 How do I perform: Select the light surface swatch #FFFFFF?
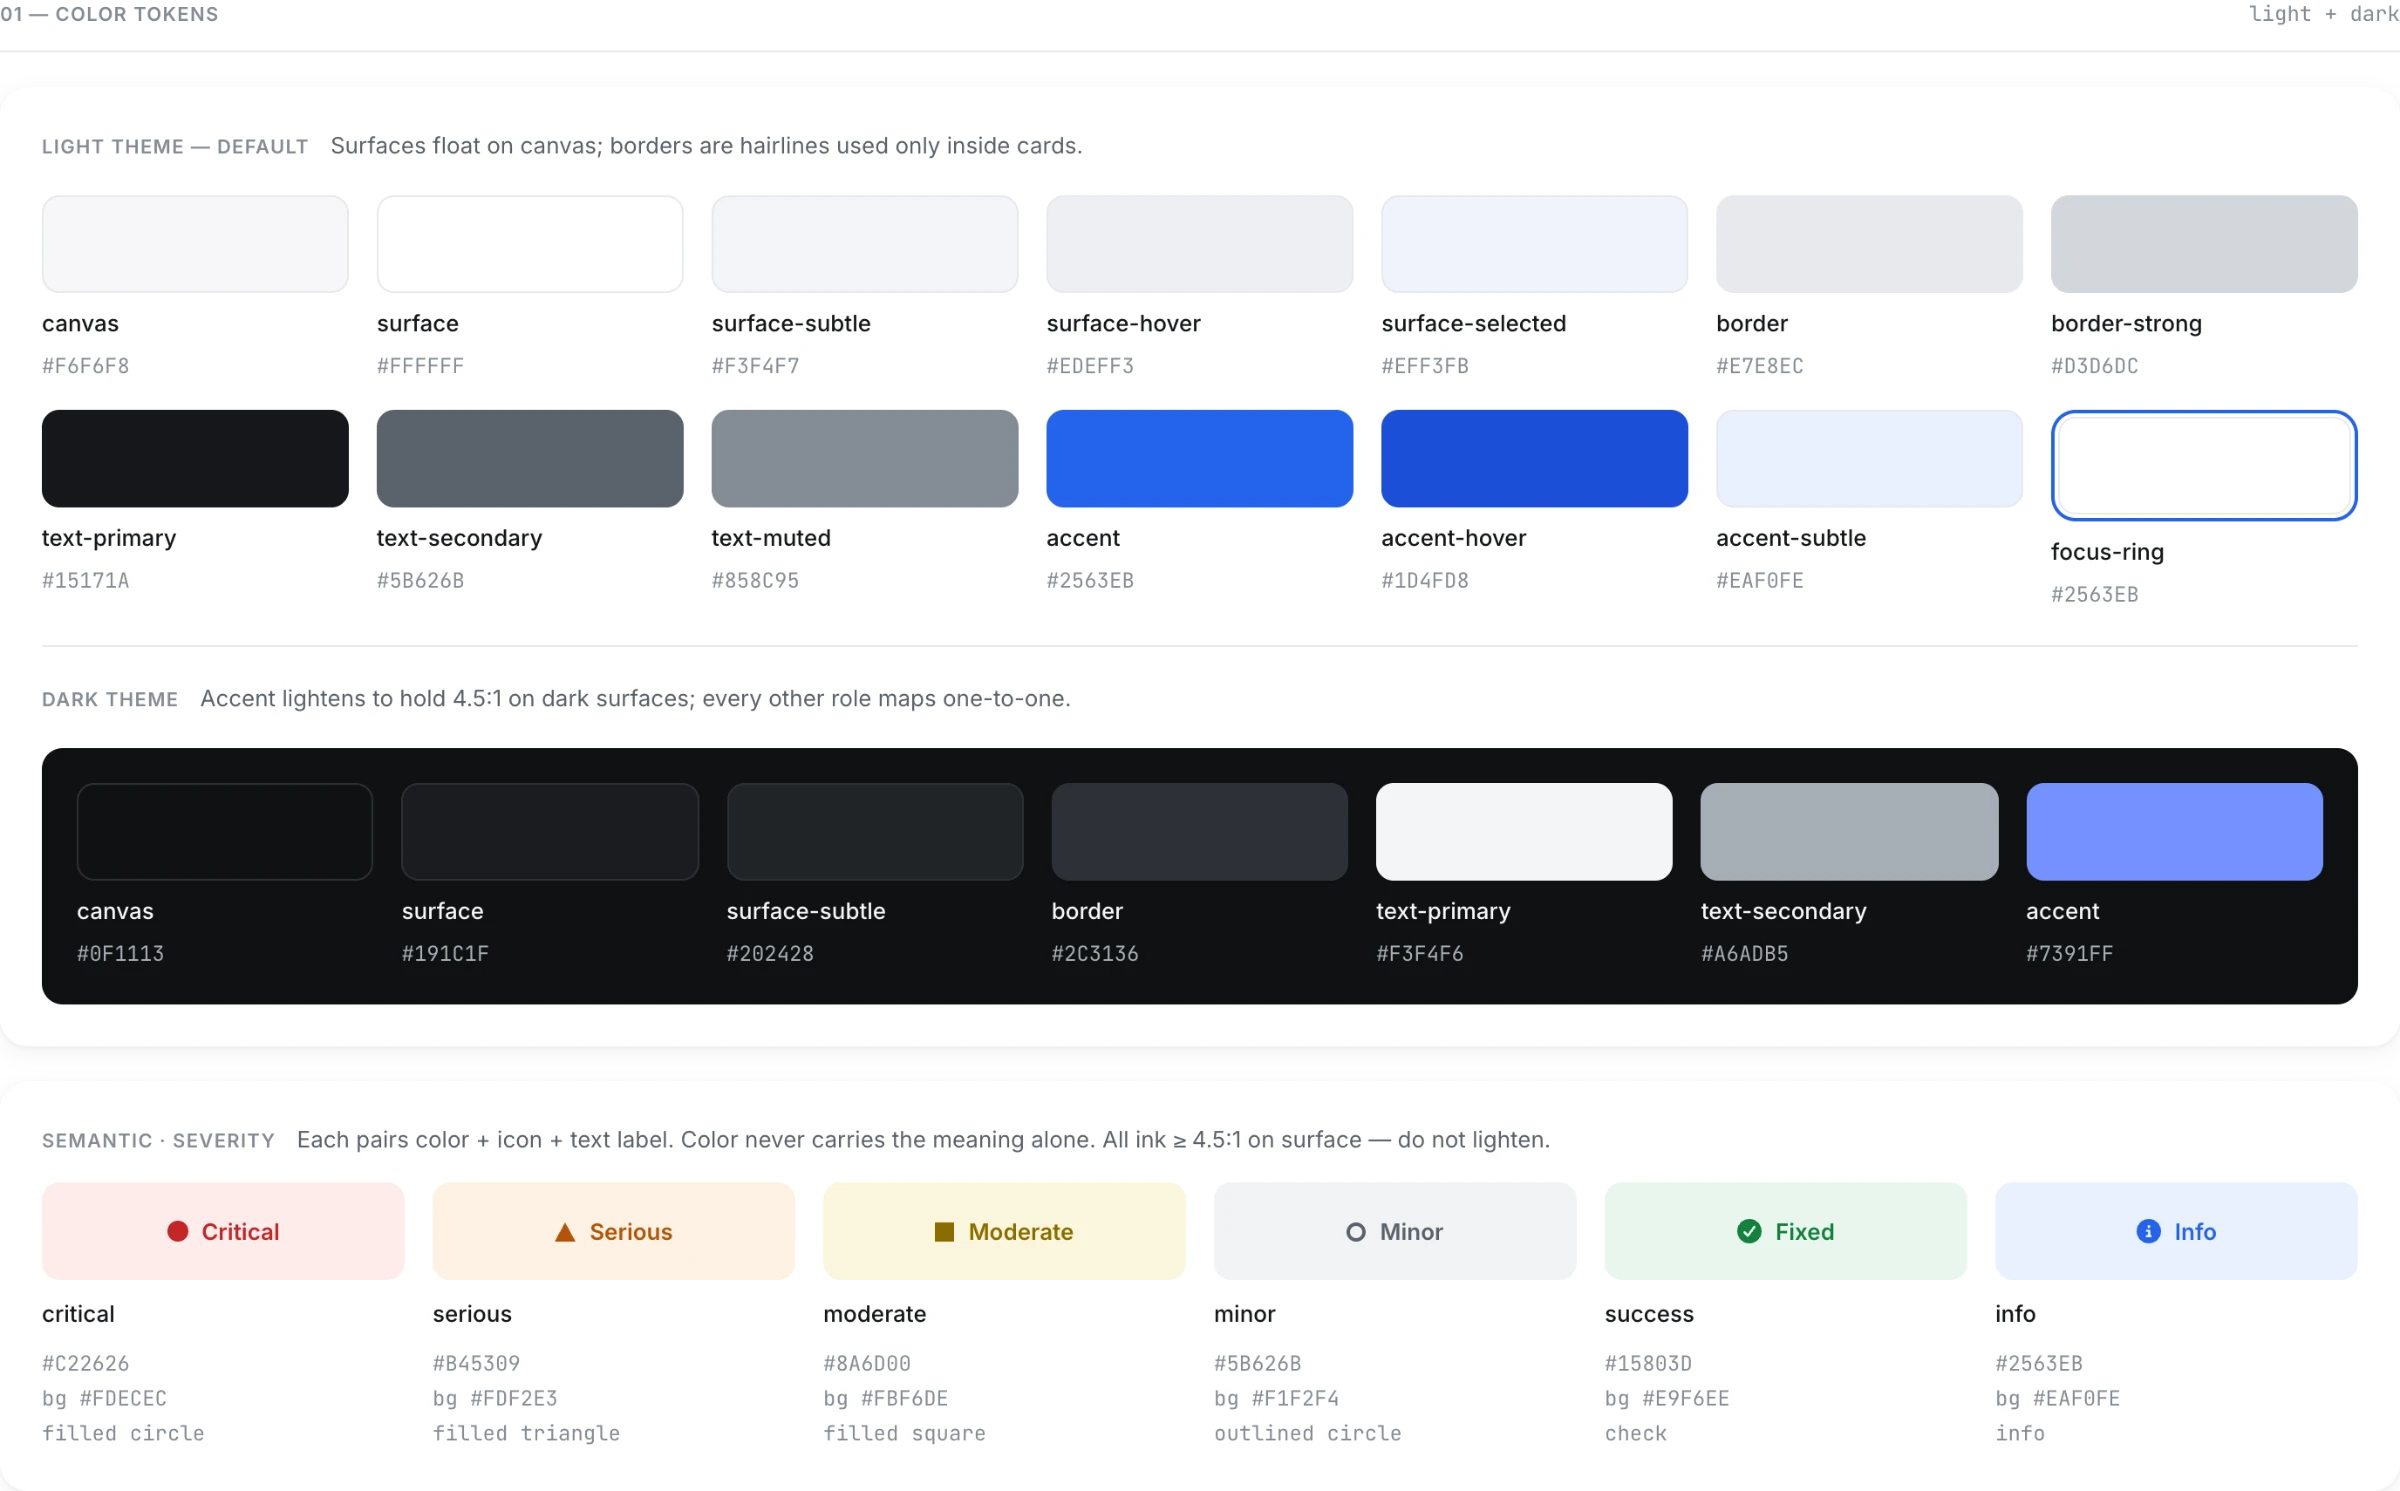pyautogui.click(x=530, y=244)
